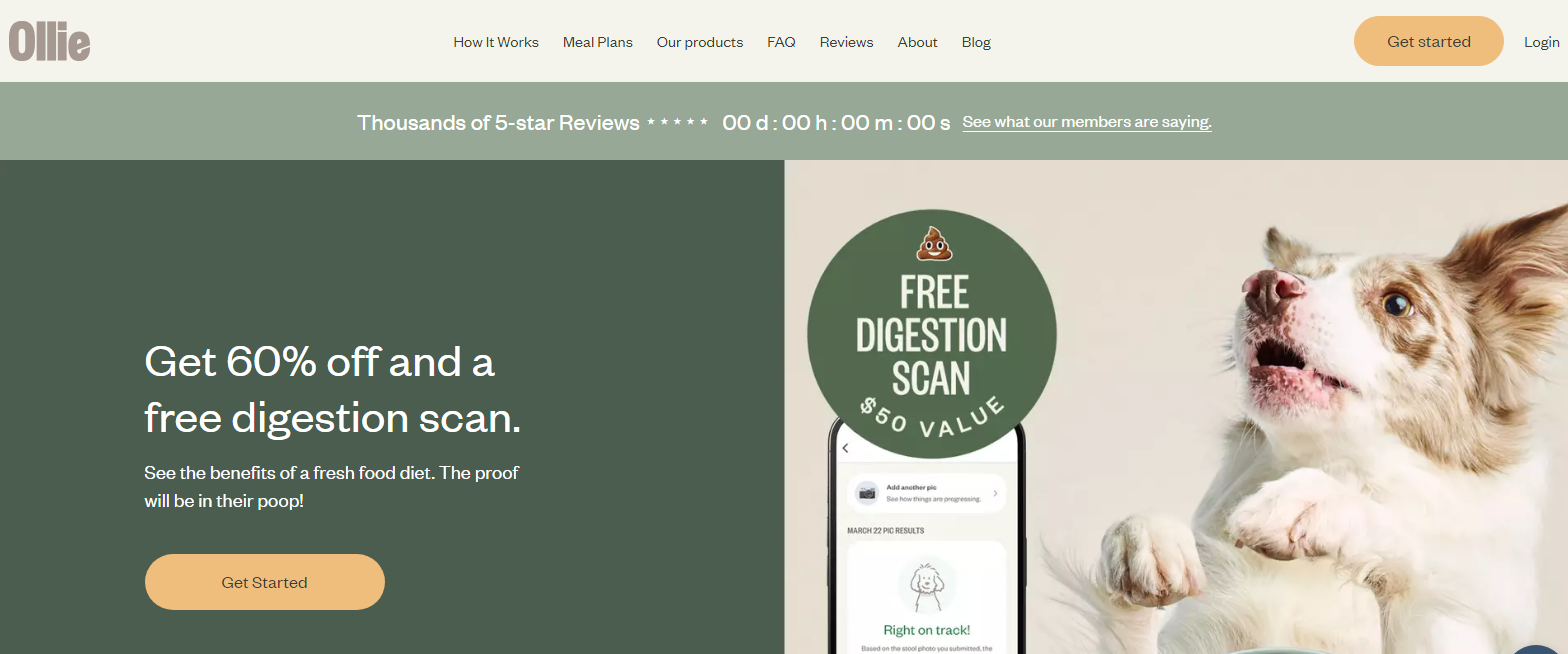The height and width of the screenshot is (654, 1568).
Task: Click the poop emoji on the badge
Action: [933, 243]
